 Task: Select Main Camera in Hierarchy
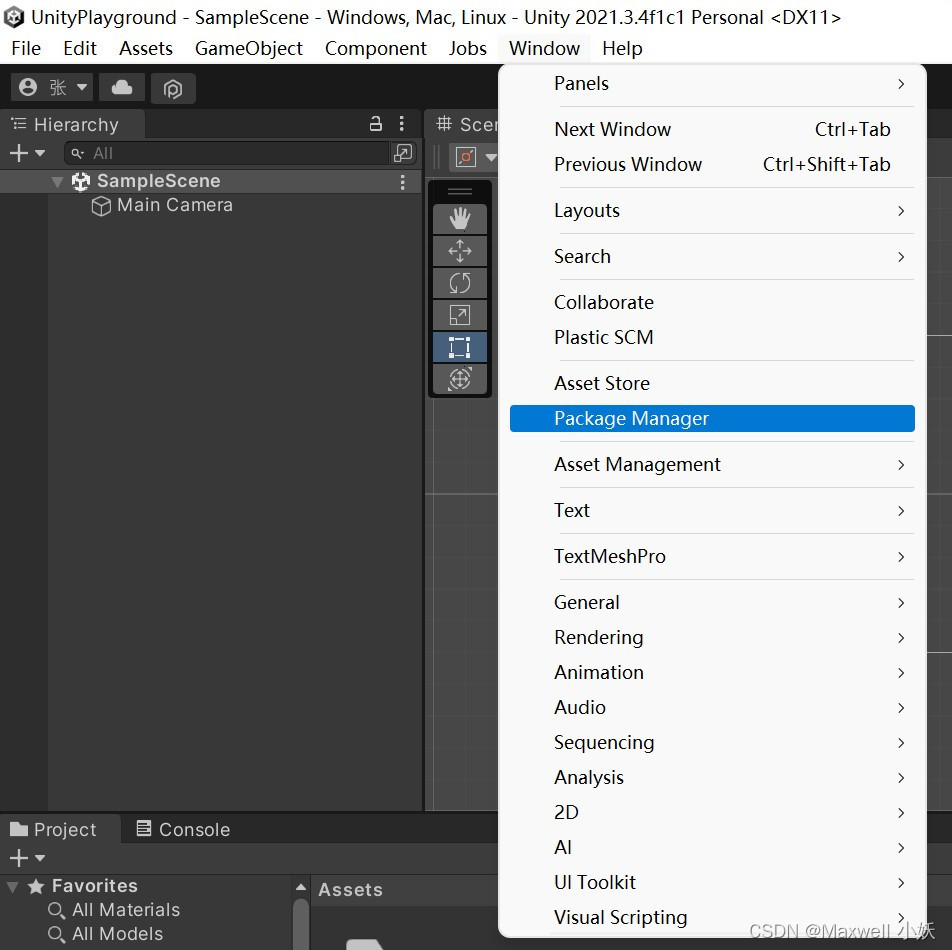(x=174, y=206)
